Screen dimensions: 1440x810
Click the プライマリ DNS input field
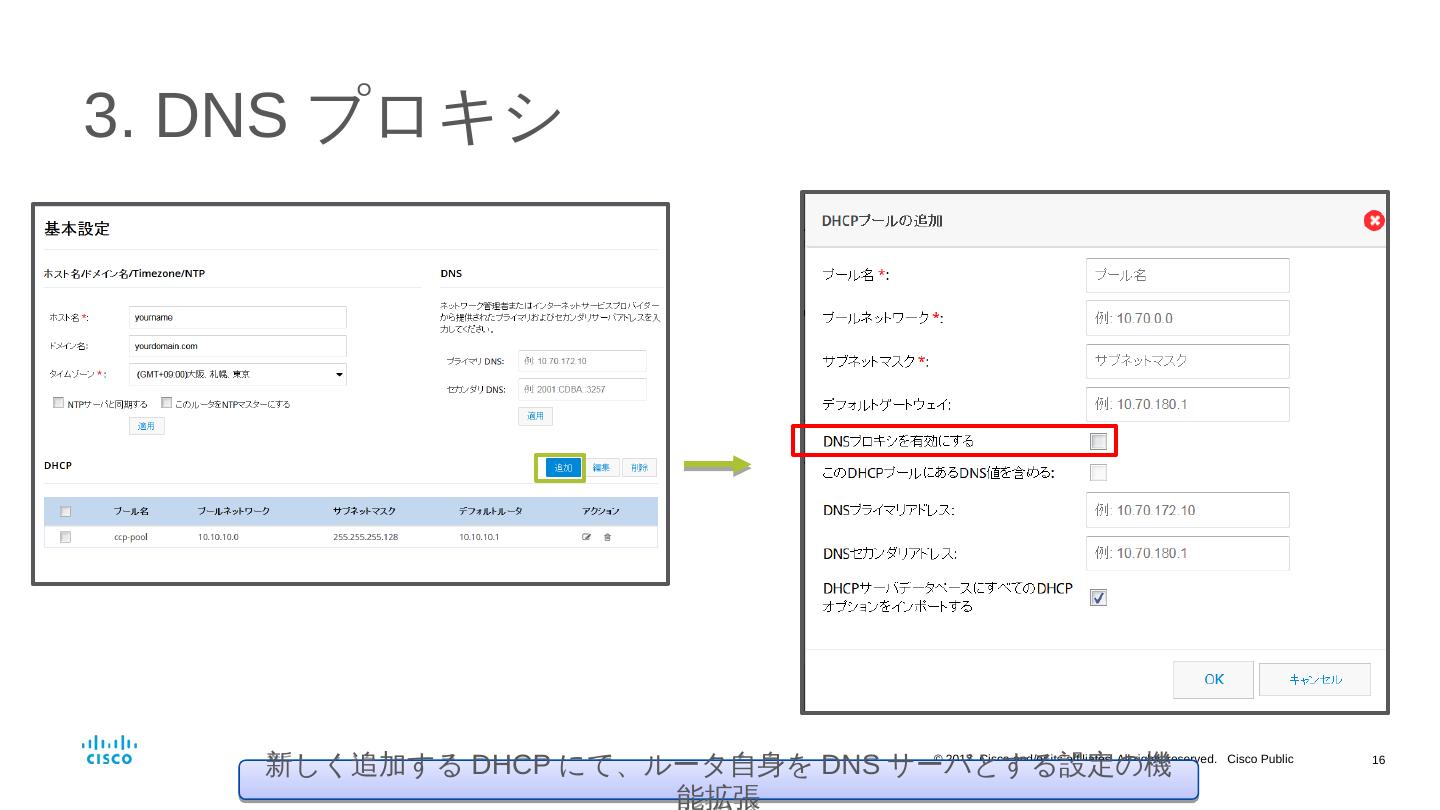coord(582,361)
